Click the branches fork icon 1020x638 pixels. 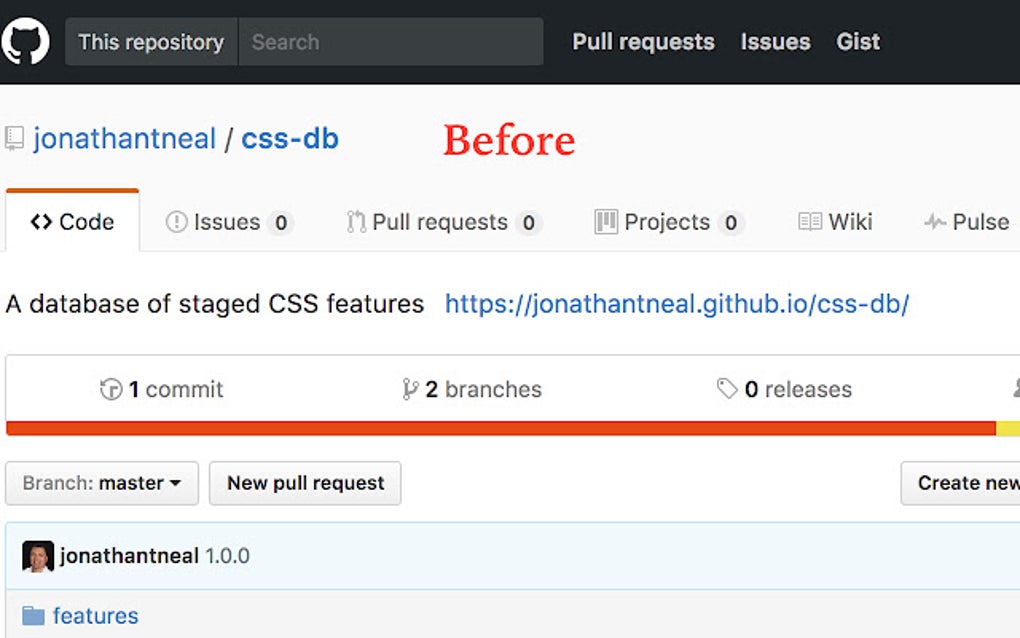410,389
